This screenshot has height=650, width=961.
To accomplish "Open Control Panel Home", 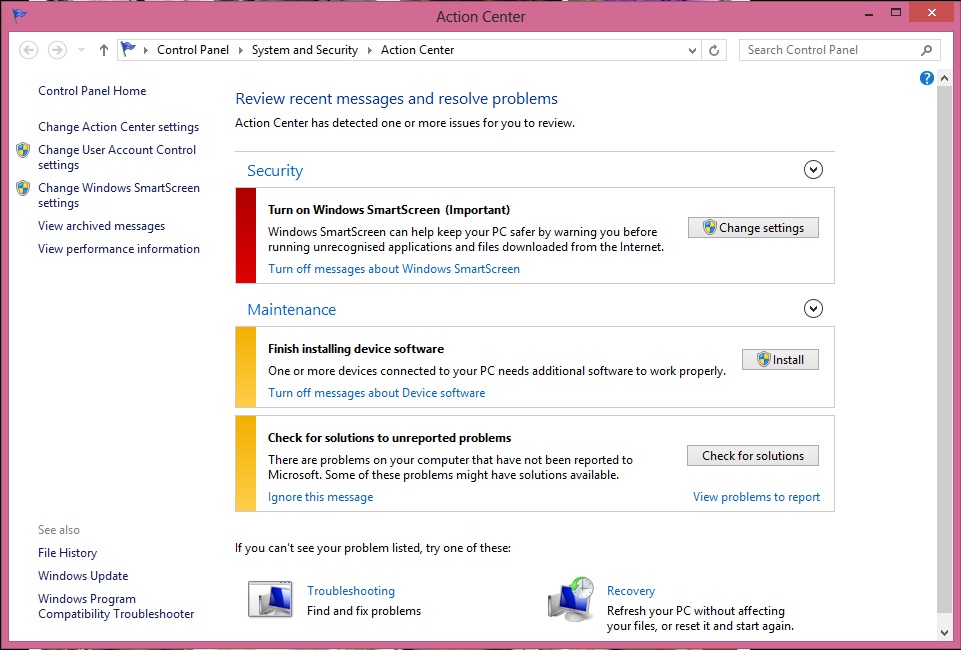I will 92,91.
